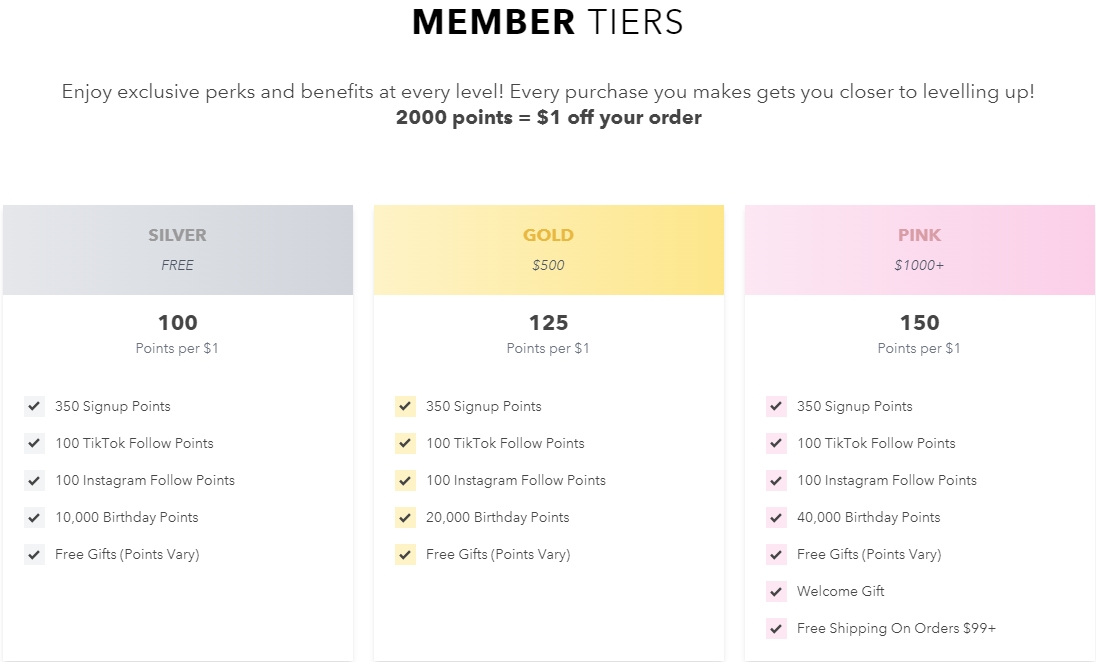Click the Pink 150 Points per $1 figure

[920, 323]
